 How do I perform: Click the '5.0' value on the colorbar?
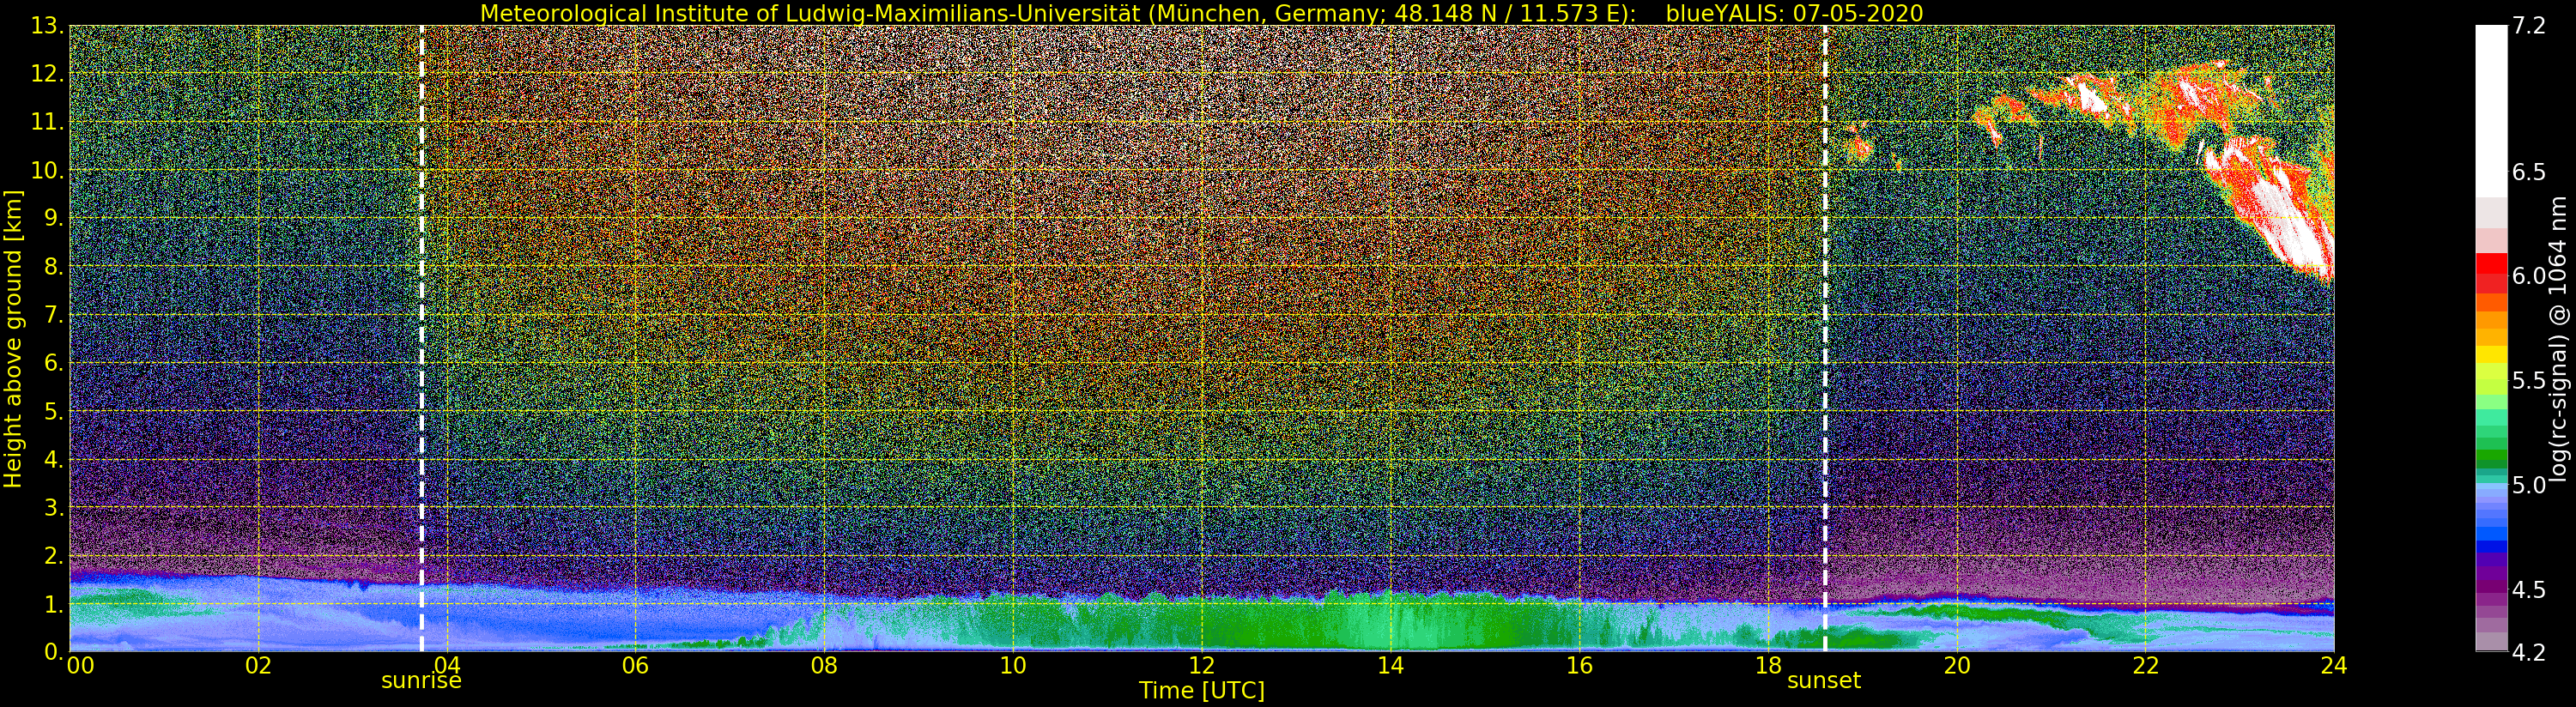pos(2529,485)
